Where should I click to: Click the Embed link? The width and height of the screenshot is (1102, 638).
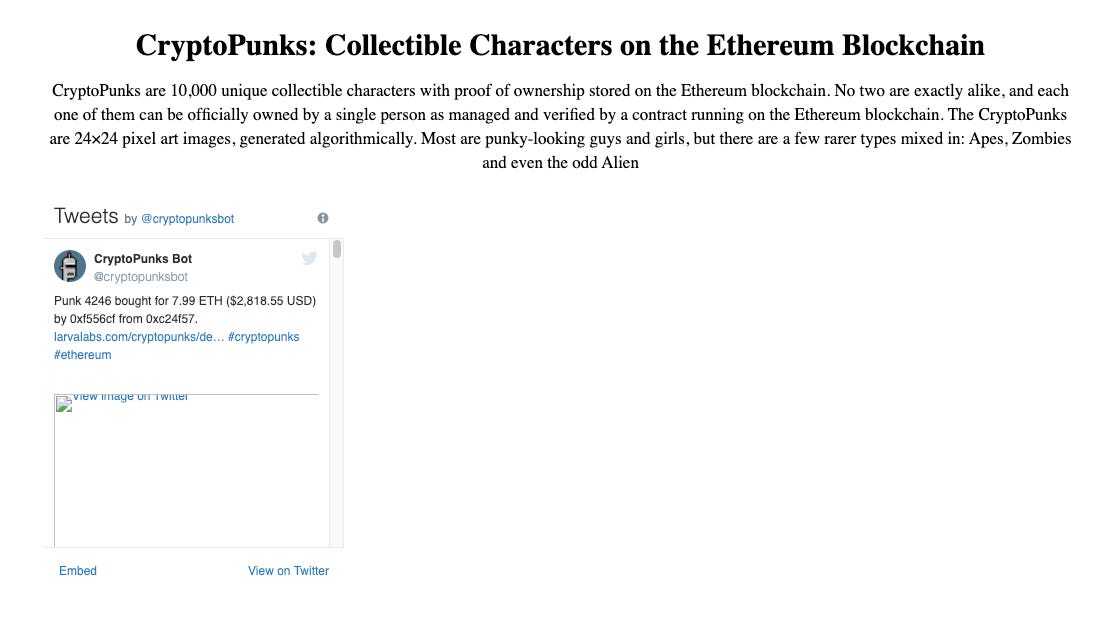click(x=78, y=571)
